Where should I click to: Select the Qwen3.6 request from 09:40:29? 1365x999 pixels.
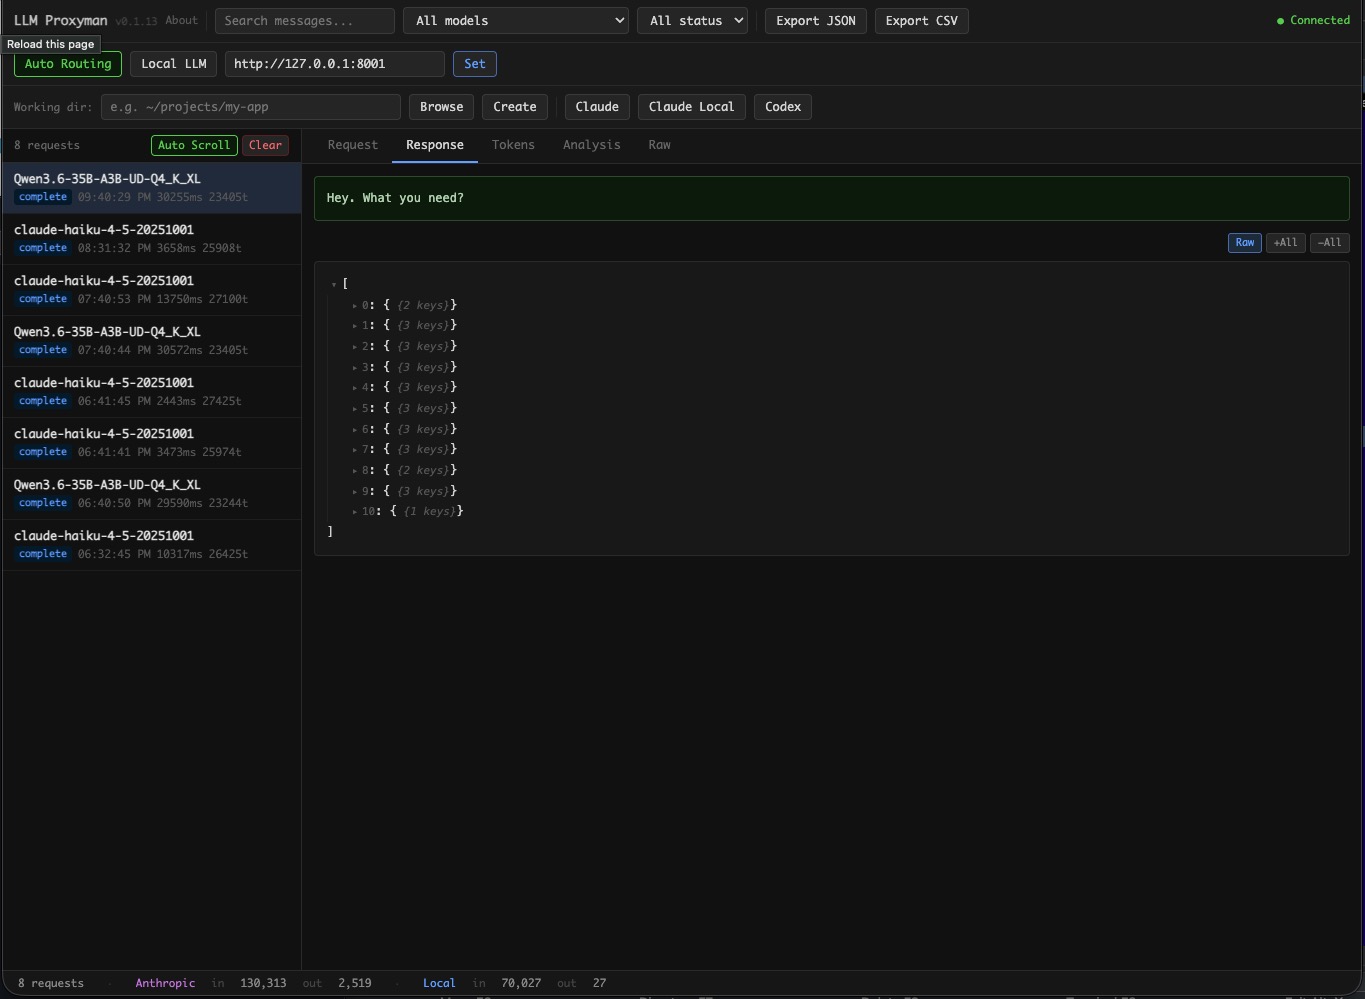(x=151, y=188)
